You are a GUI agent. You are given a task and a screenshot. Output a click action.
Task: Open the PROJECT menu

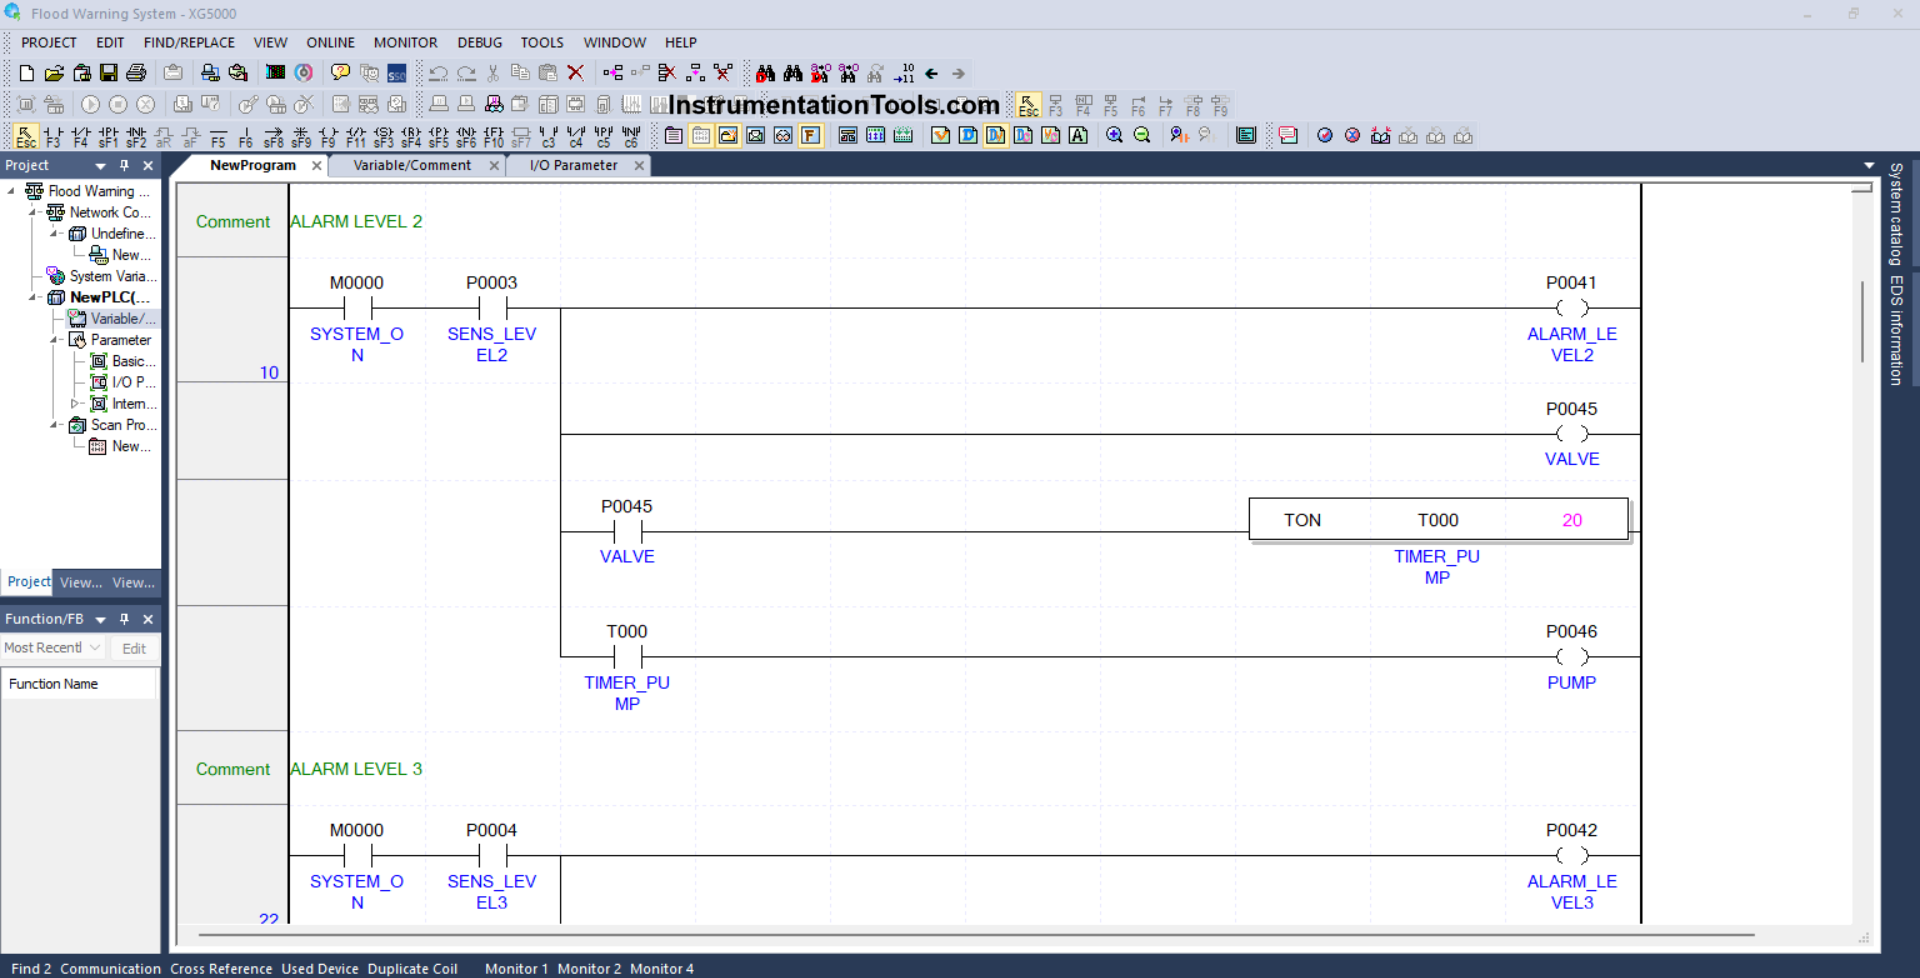coord(49,42)
